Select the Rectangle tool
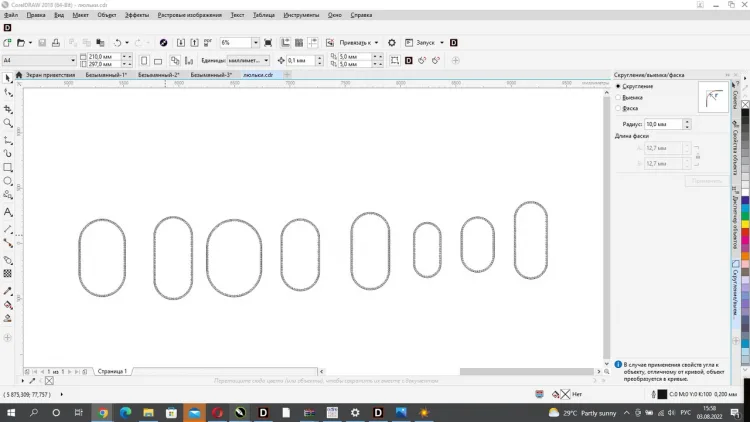Screen dimensions: 750x422 [x=8, y=167]
